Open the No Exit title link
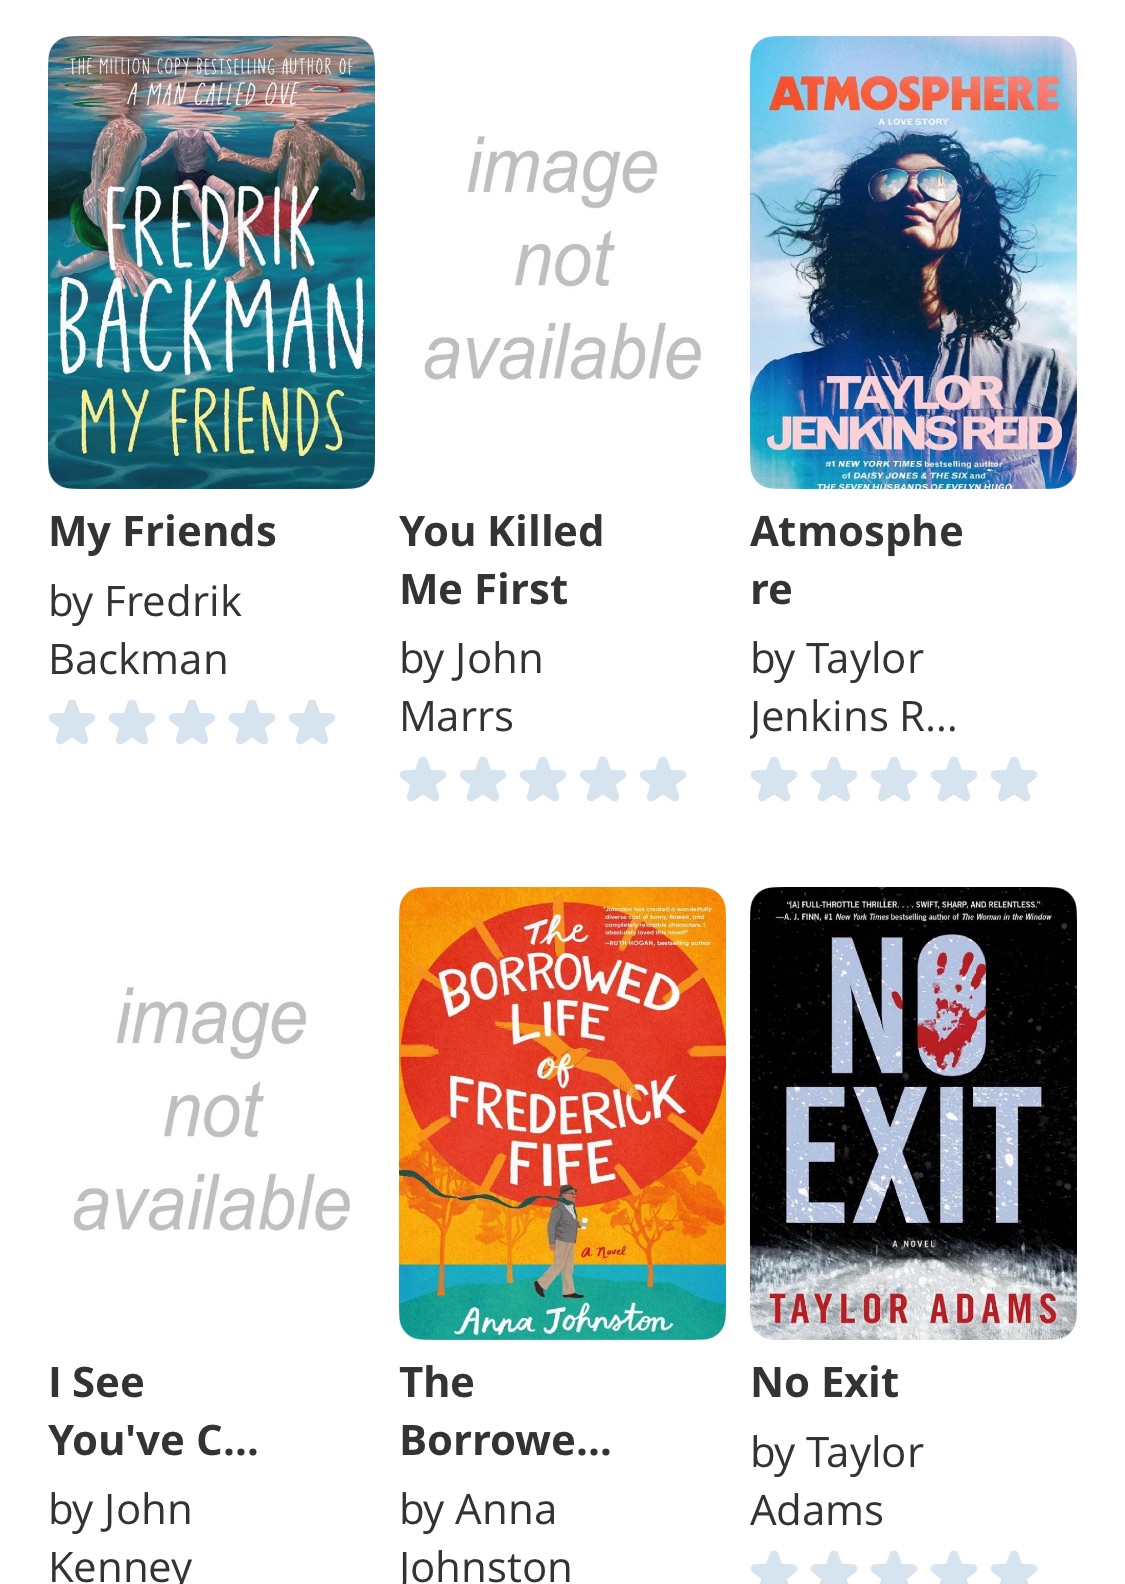 coord(825,1383)
